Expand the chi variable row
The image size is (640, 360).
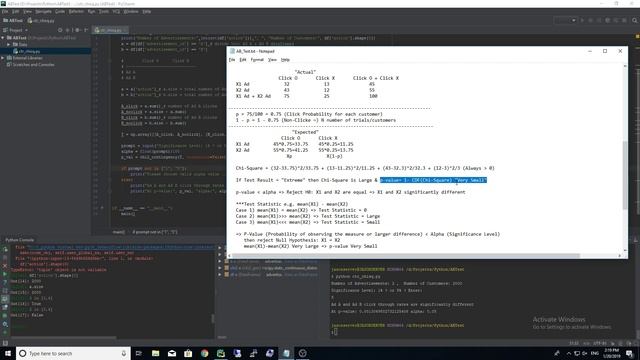(220, 268)
